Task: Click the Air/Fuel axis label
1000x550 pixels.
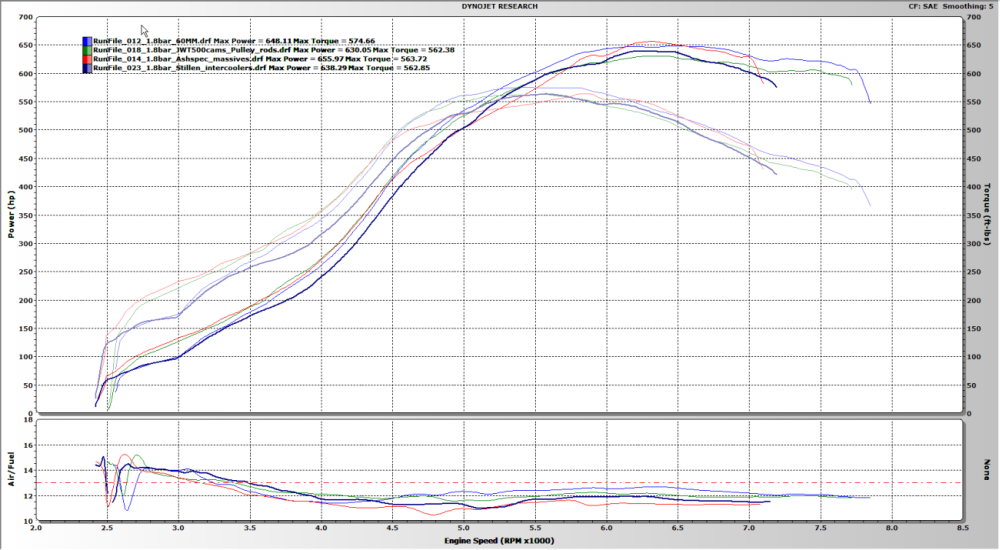Action: (11, 470)
